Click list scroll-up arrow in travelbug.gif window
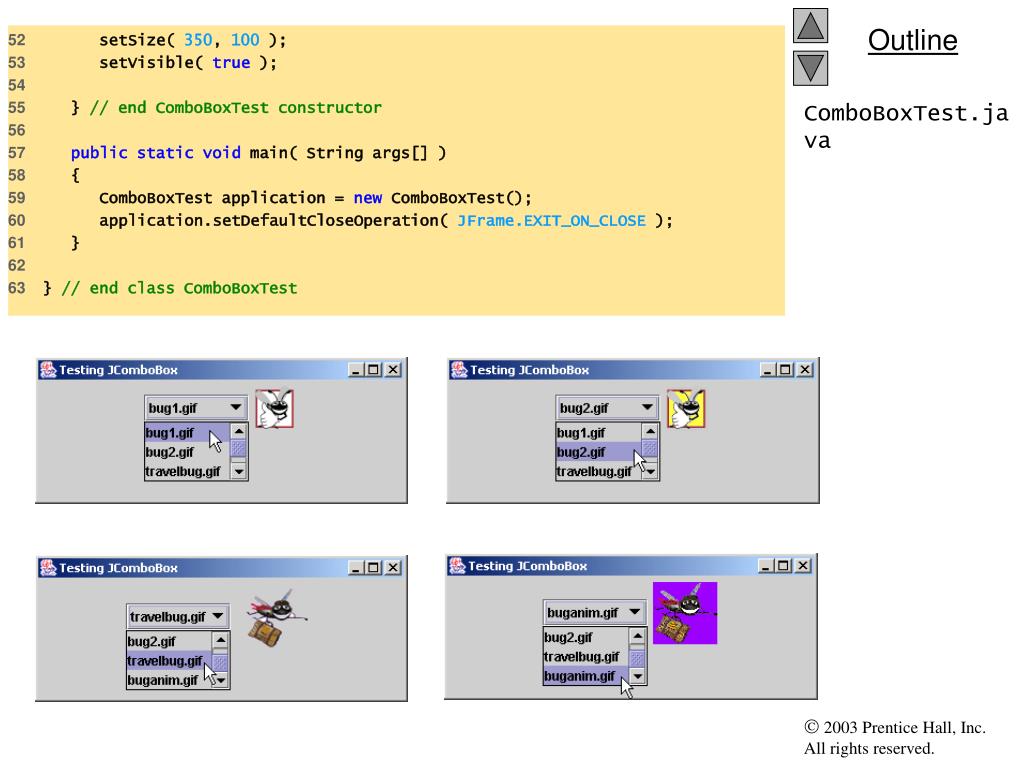 click(221, 640)
